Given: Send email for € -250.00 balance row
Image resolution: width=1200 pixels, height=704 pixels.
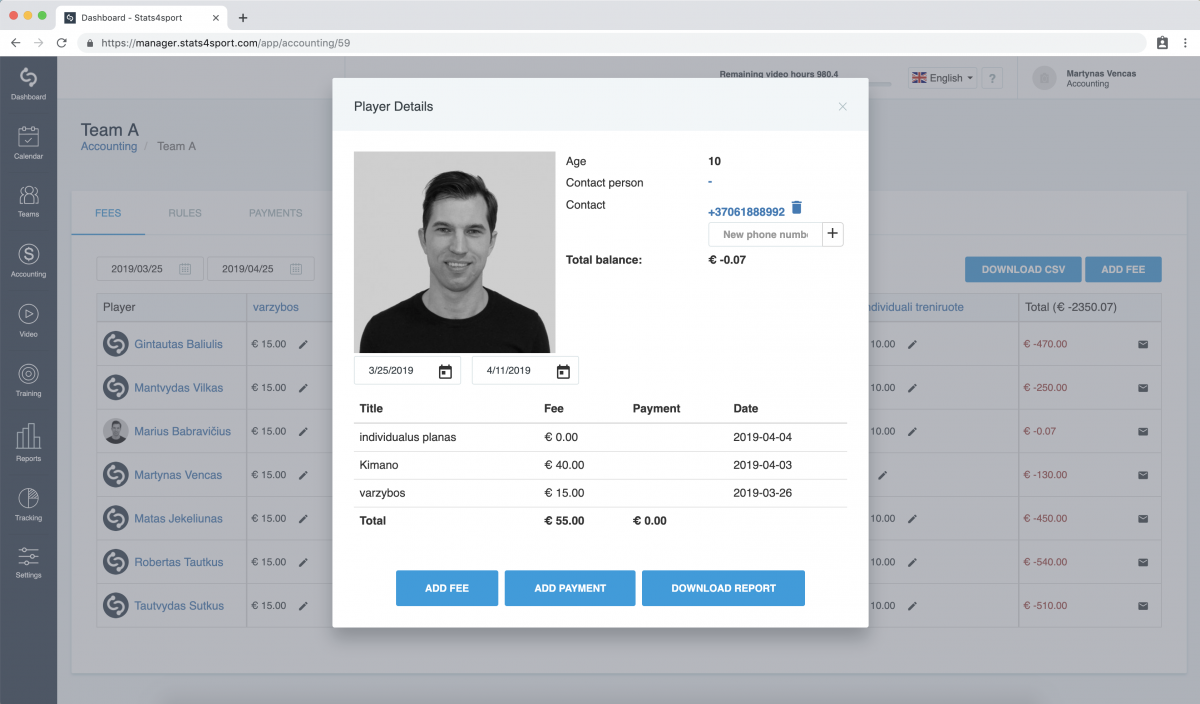Looking at the screenshot, I should [x=1143, y=388].
